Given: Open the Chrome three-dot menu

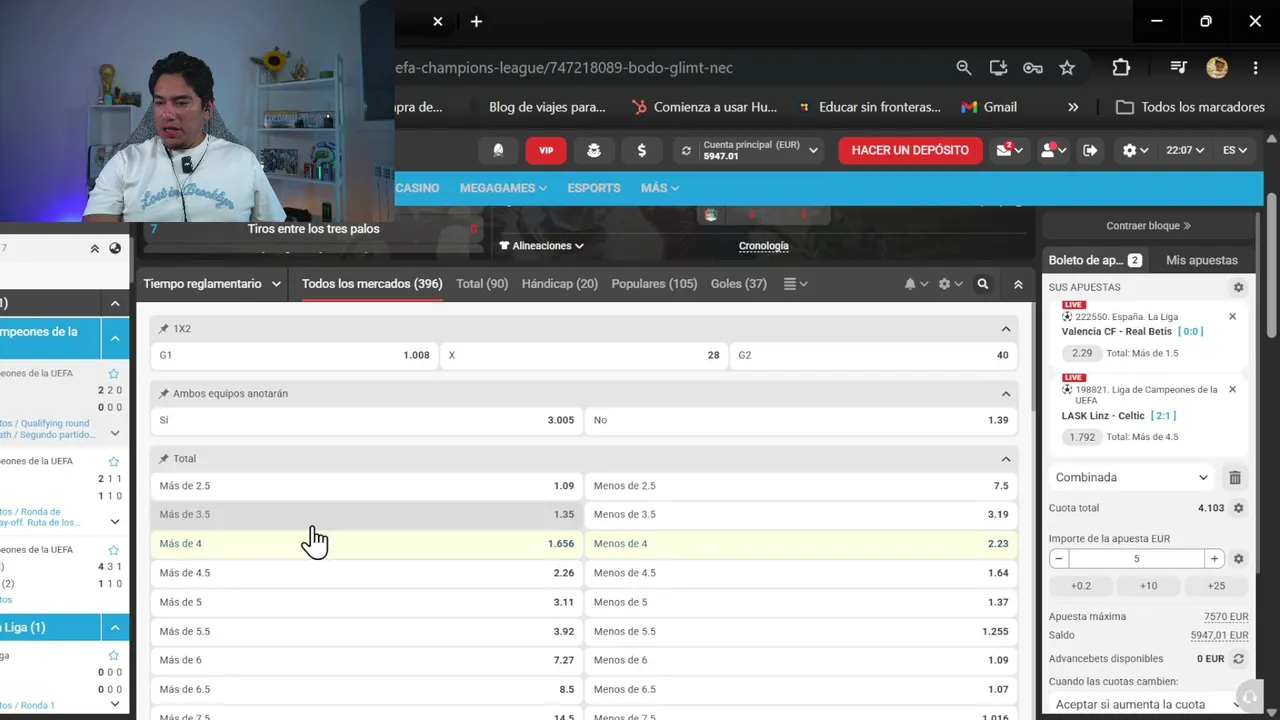Looking at the screenshot, I should click(1255, 68).
